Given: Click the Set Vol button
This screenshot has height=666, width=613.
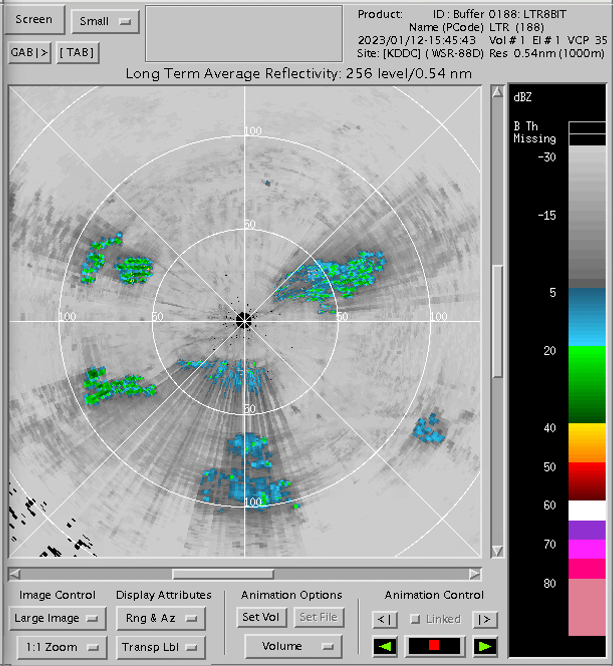Looking at the screenshot, I should point(261,617).
